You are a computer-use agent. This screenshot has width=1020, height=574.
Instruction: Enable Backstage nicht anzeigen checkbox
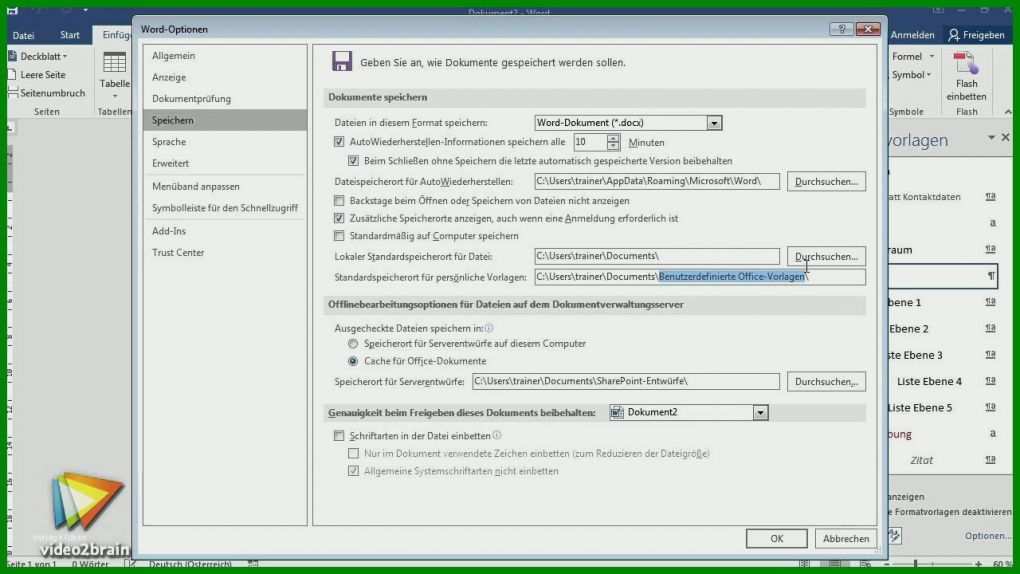coord(339,200)
